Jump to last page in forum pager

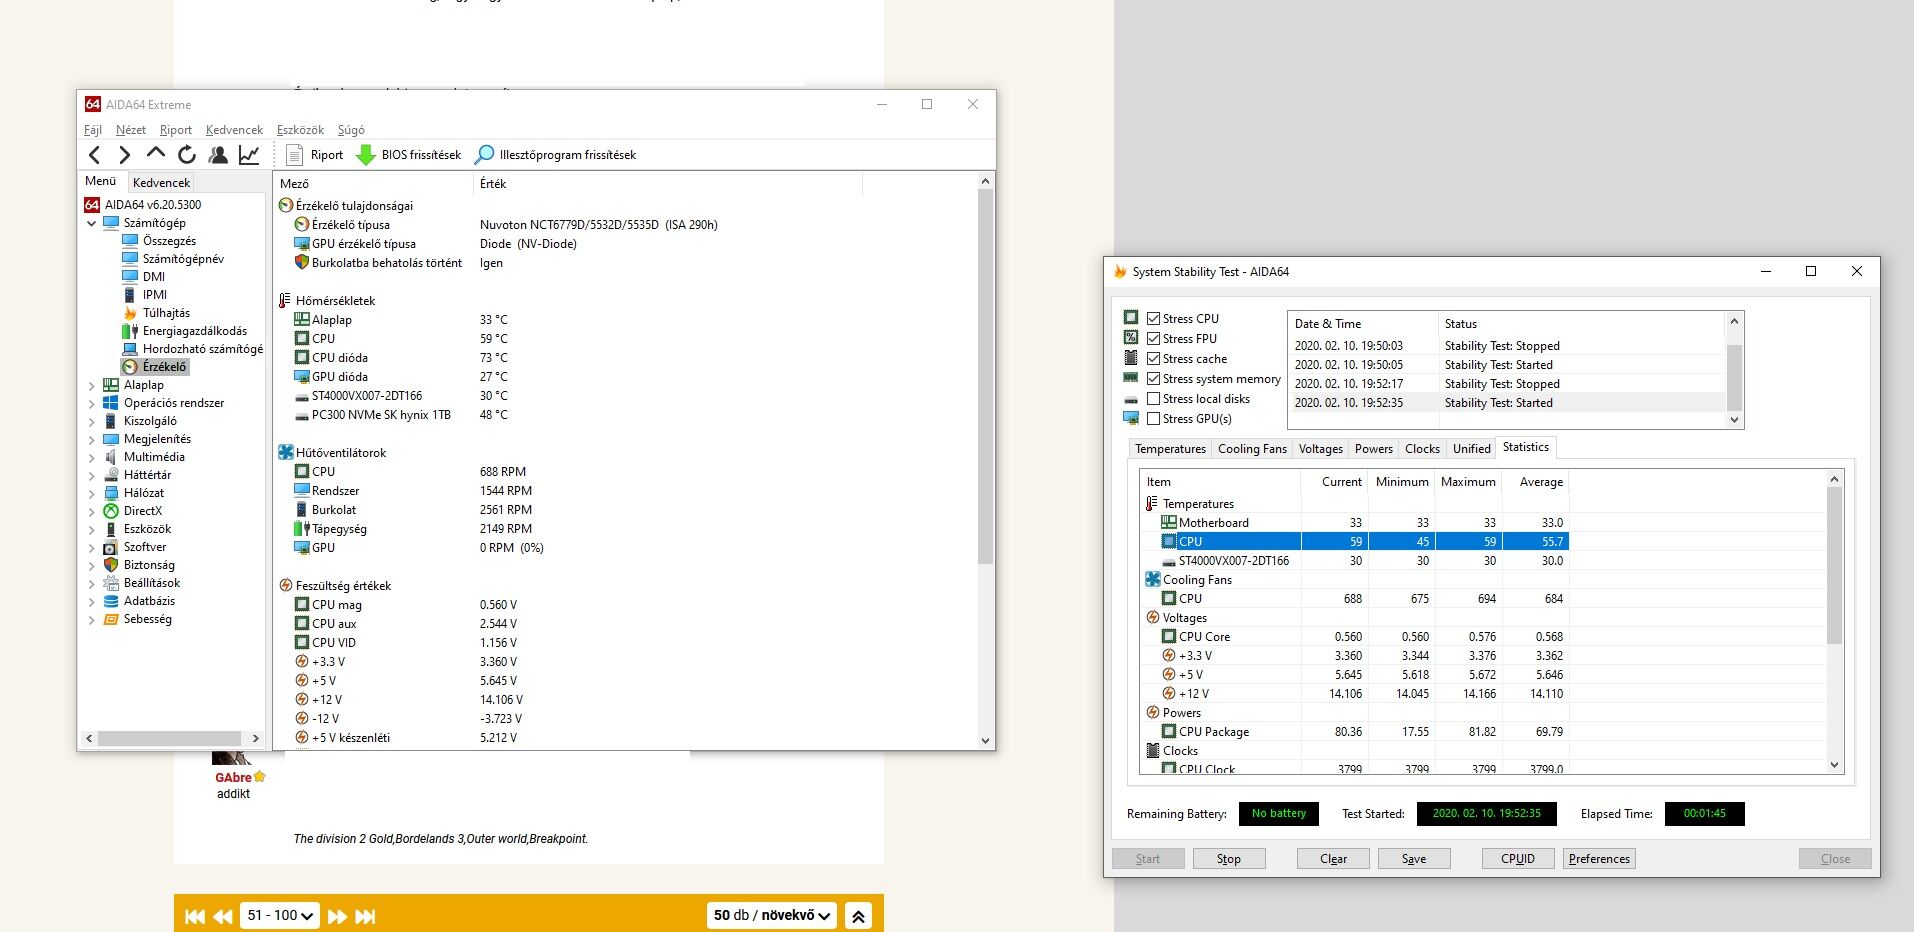point(366,916)
